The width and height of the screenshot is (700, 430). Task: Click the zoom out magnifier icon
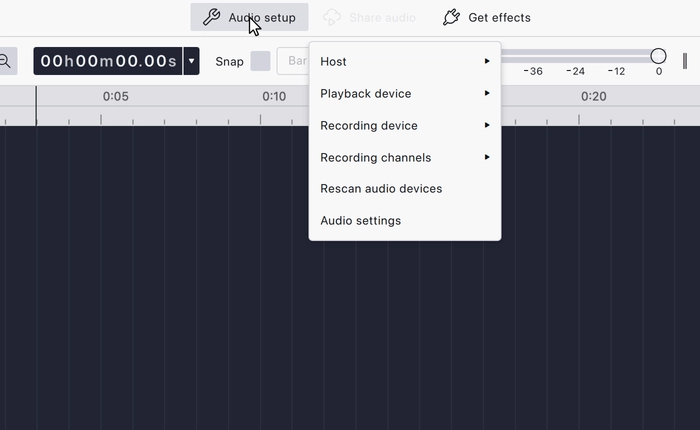pos(4,61)
